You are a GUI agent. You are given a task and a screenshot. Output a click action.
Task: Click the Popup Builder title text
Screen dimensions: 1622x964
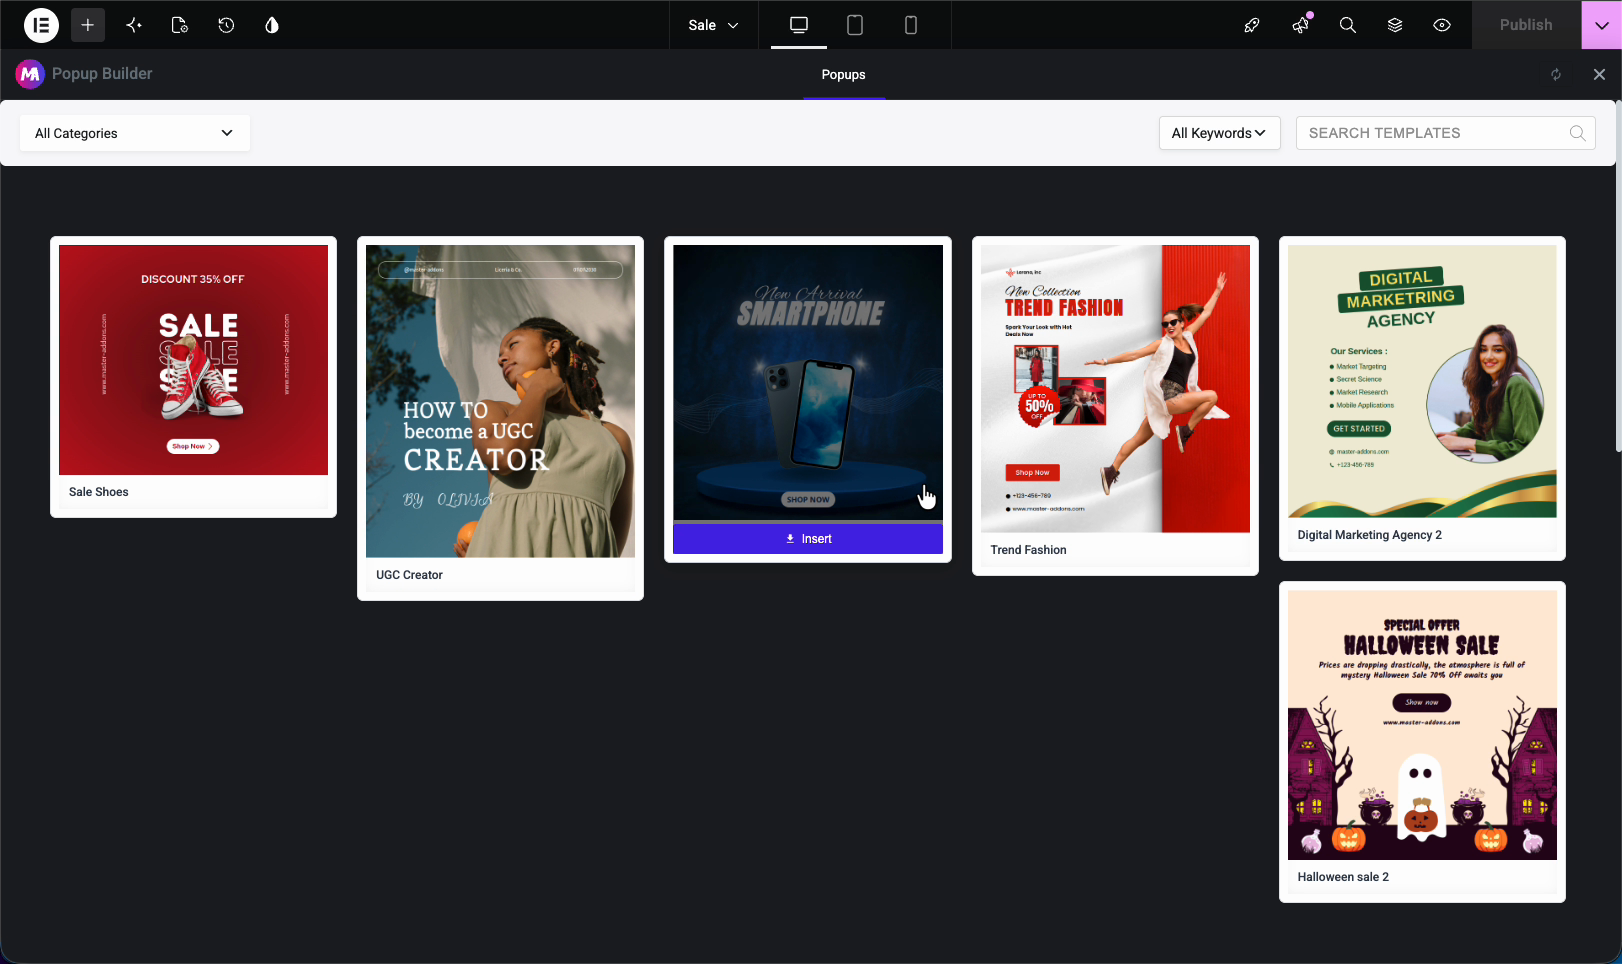[102, 74]
